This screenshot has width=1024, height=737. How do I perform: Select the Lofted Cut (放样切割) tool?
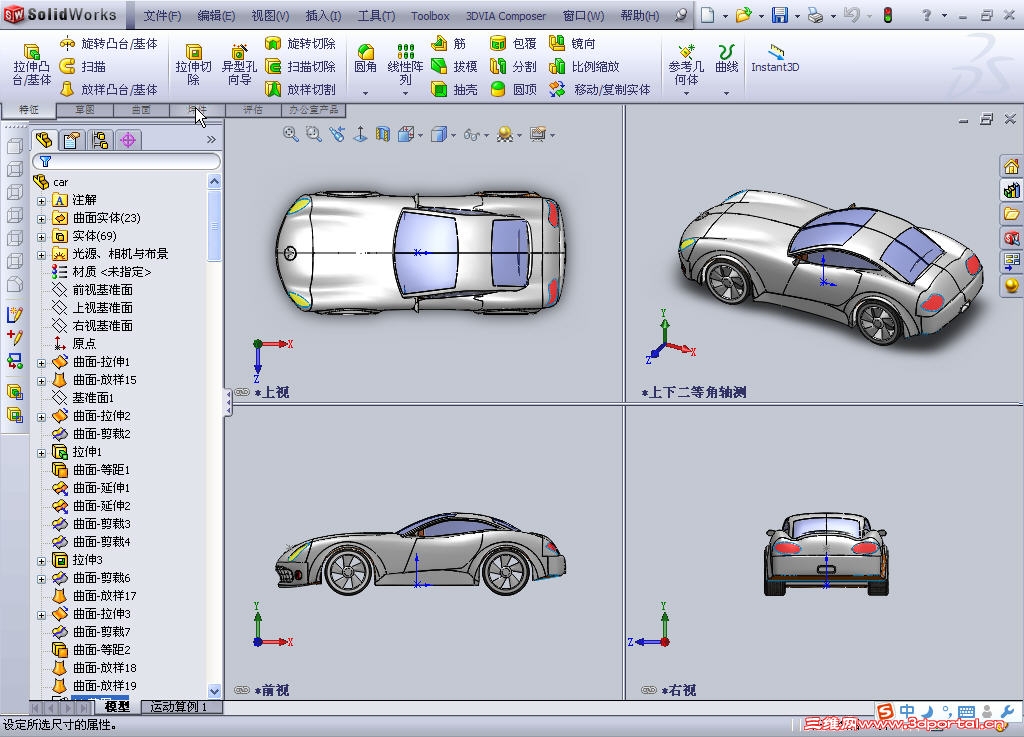coord(300,89)
